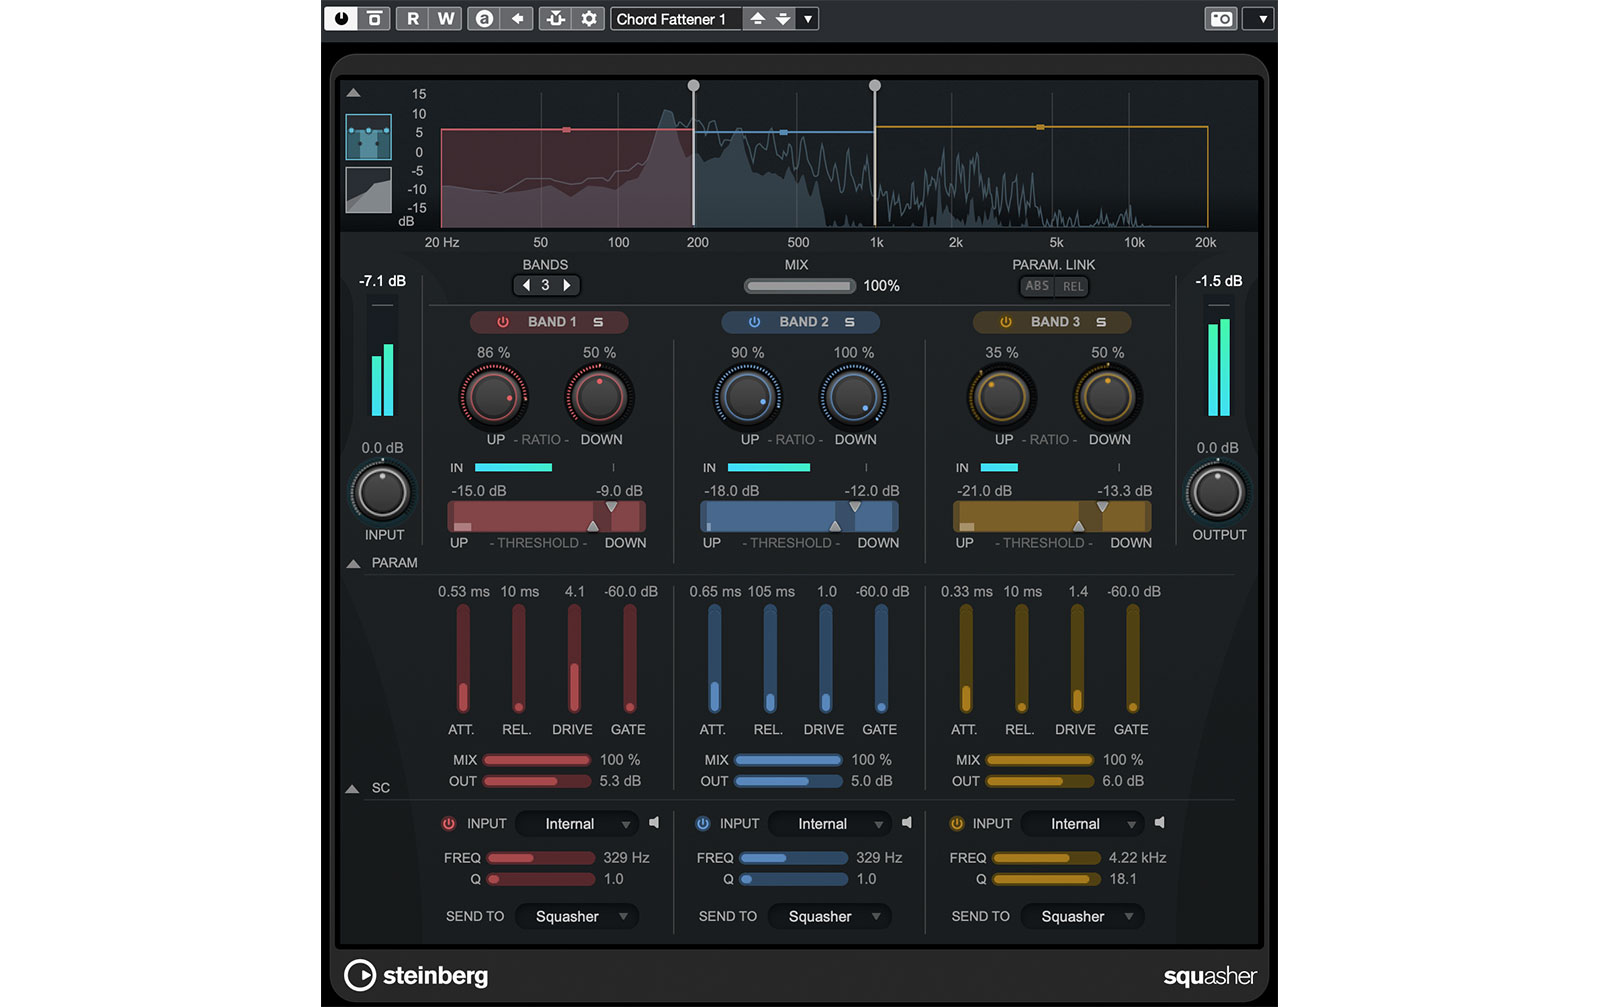
Task: Click the side-chain activate icon in toolbar
Action: pos(555,18)
